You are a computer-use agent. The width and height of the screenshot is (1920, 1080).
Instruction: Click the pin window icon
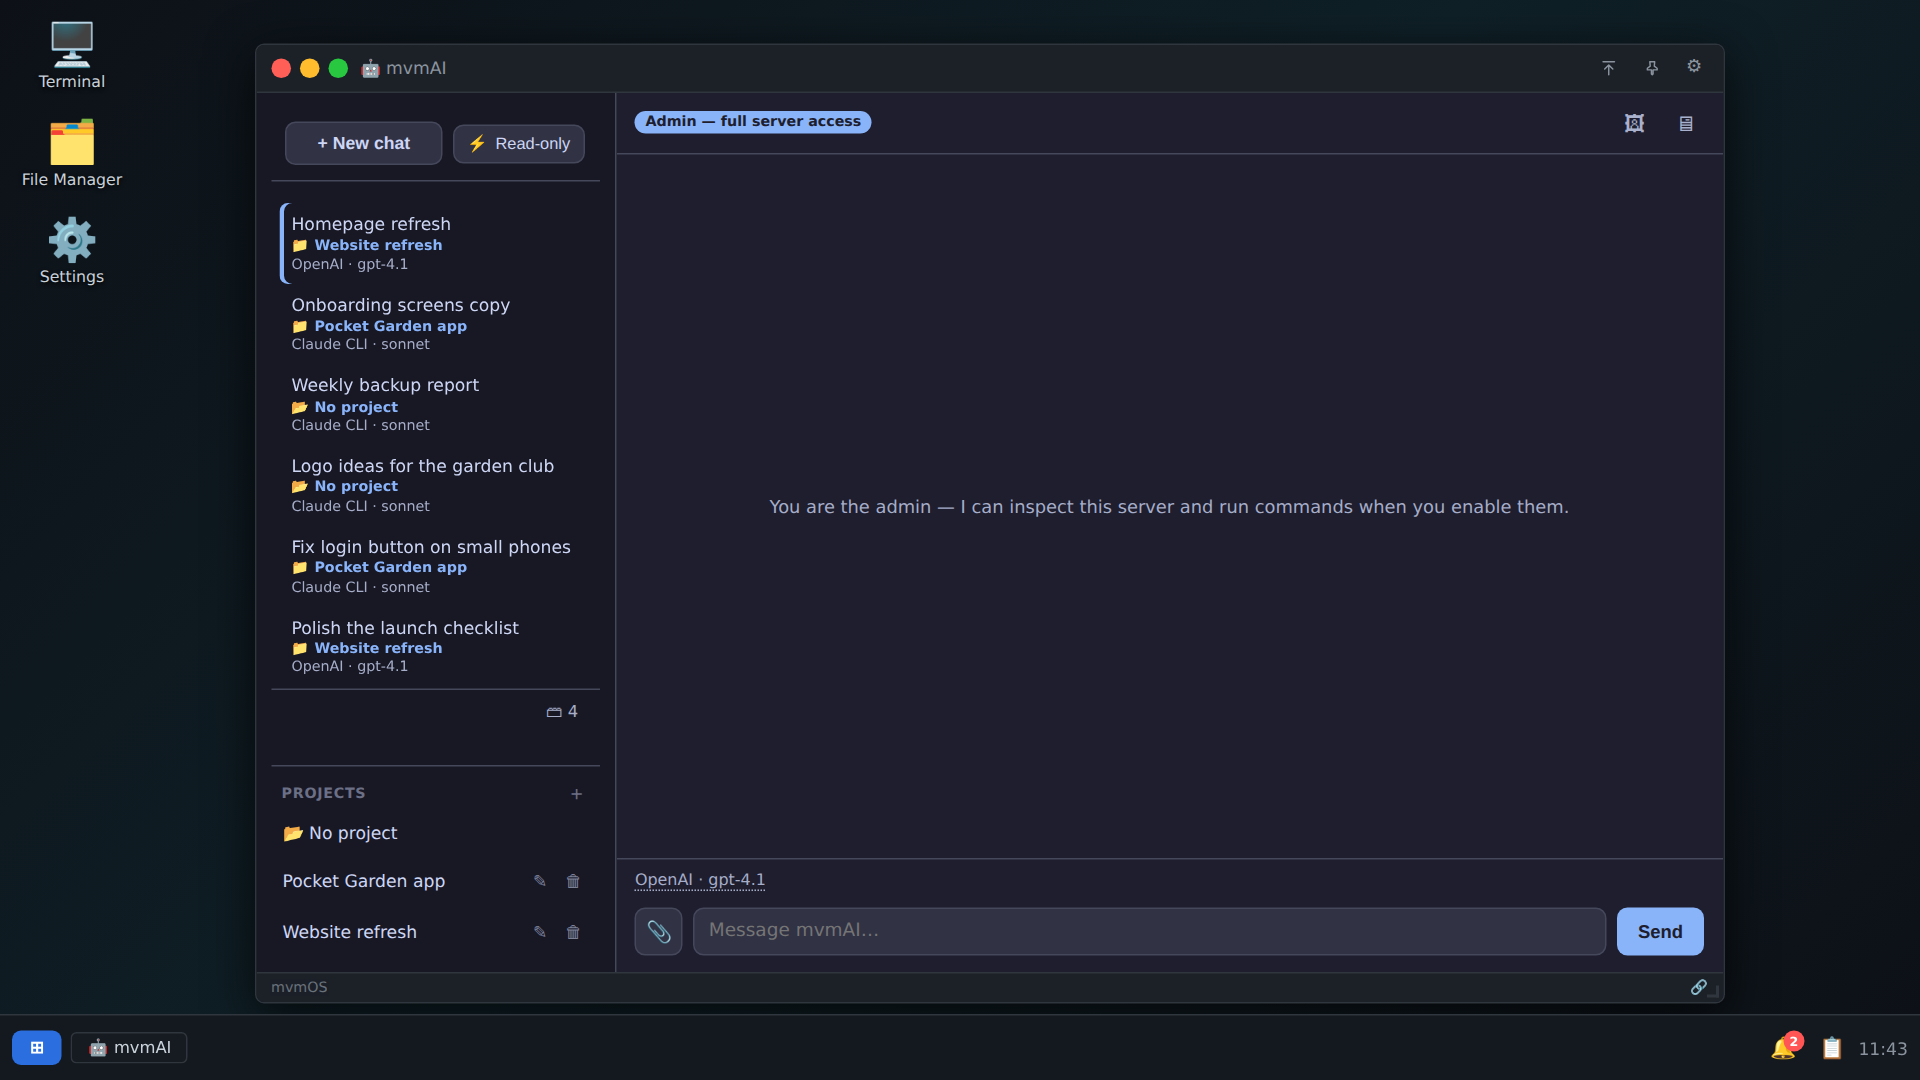coord(1652,68)
